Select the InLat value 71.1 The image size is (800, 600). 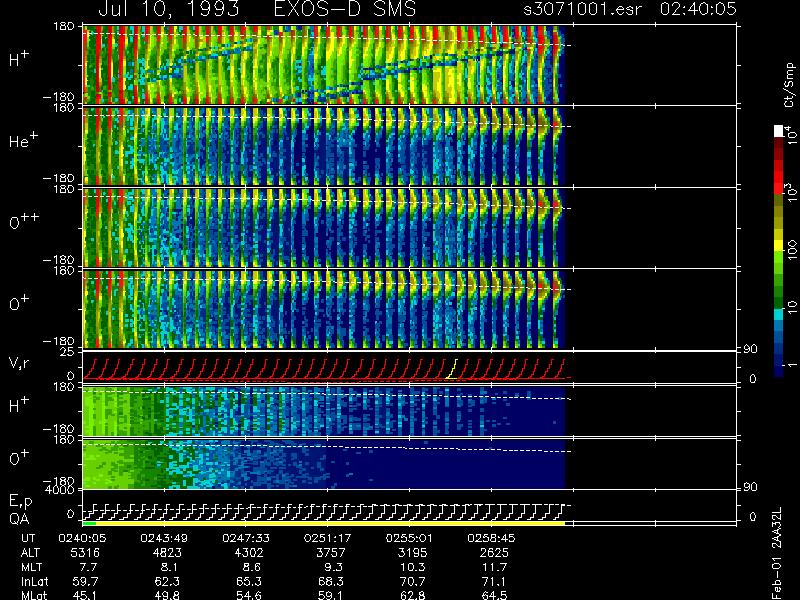(x=494, y=581)
